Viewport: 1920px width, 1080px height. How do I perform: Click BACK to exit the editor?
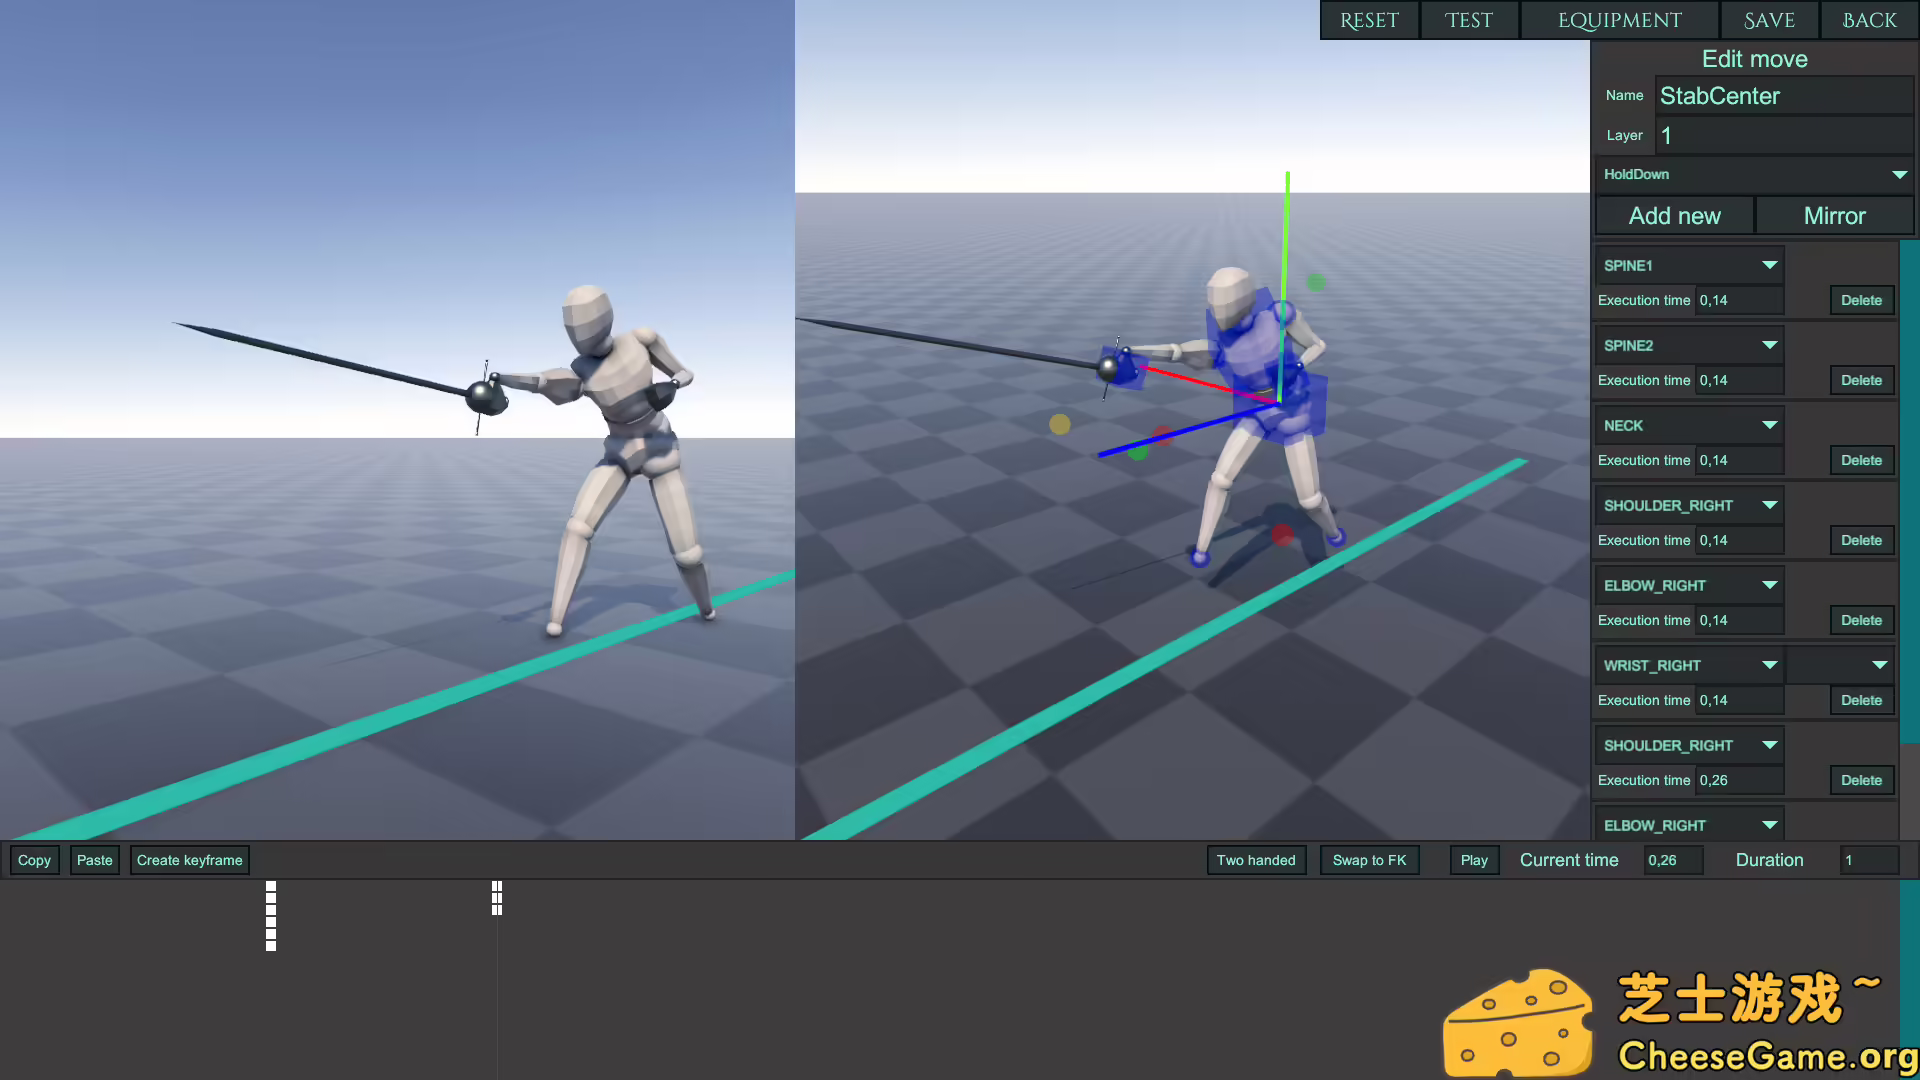1868,20
